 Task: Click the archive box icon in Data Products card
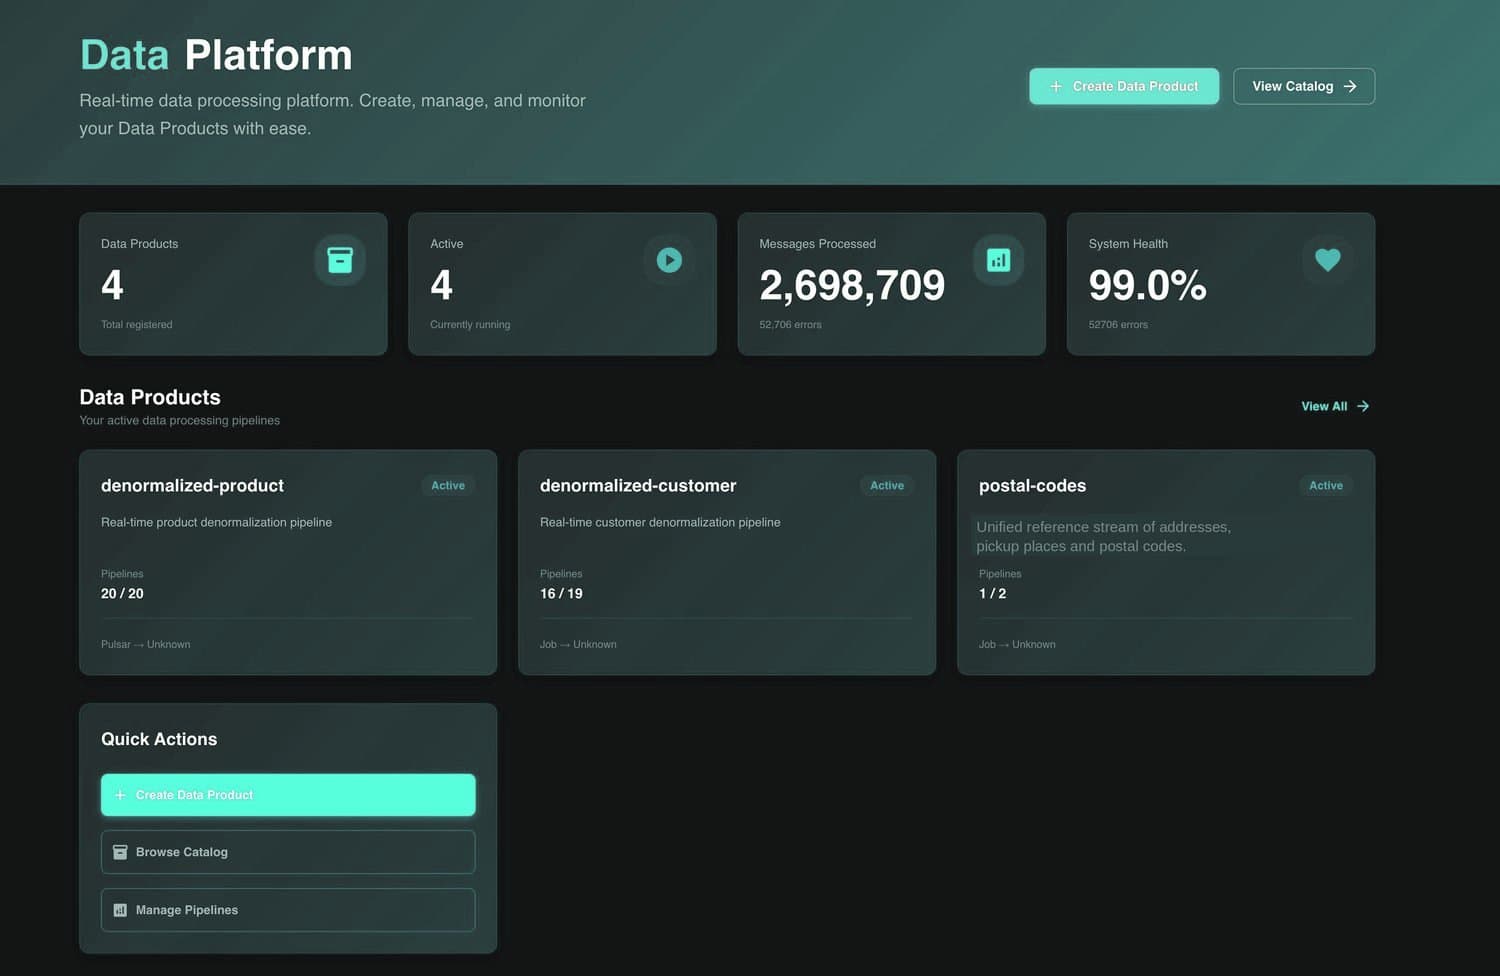[x=340, y=260]
